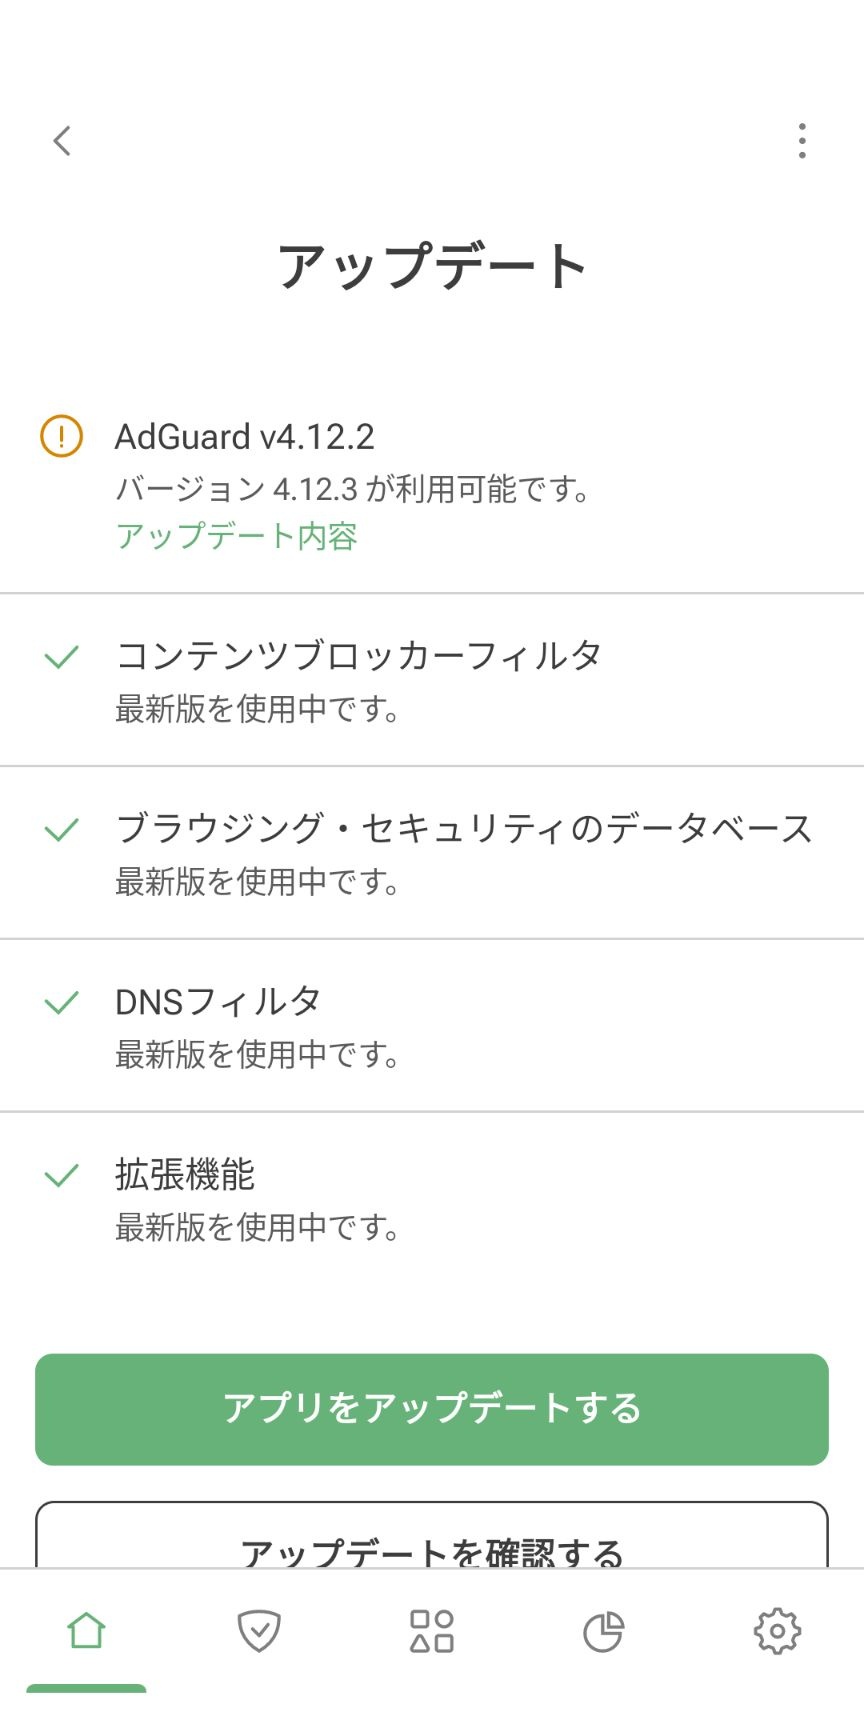Switch to the Protection shield tab
This screenshot has height=1728, width=864.
259,1631
